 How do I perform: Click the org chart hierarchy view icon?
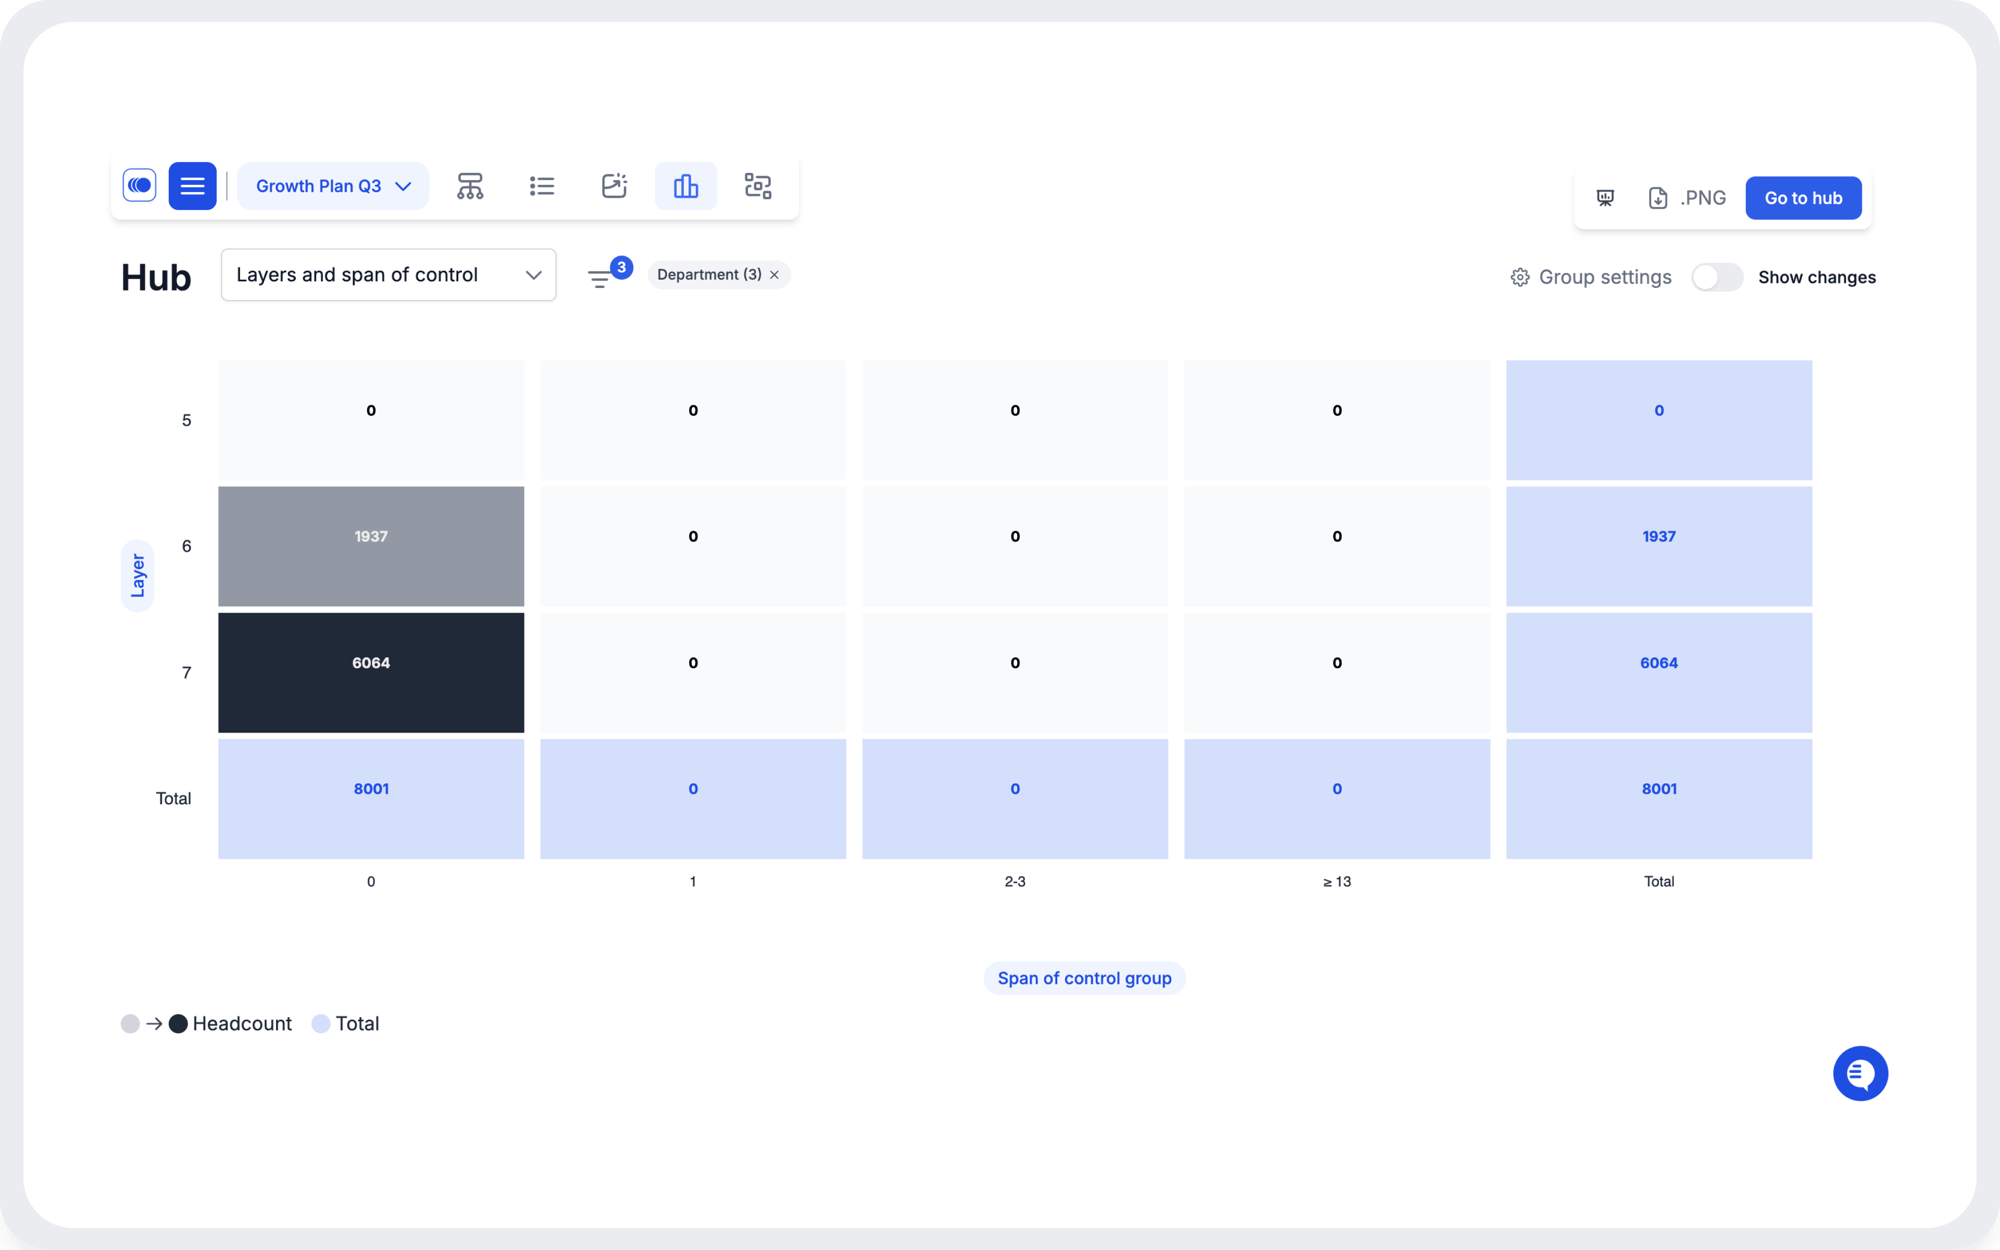(x=469, y=186)
